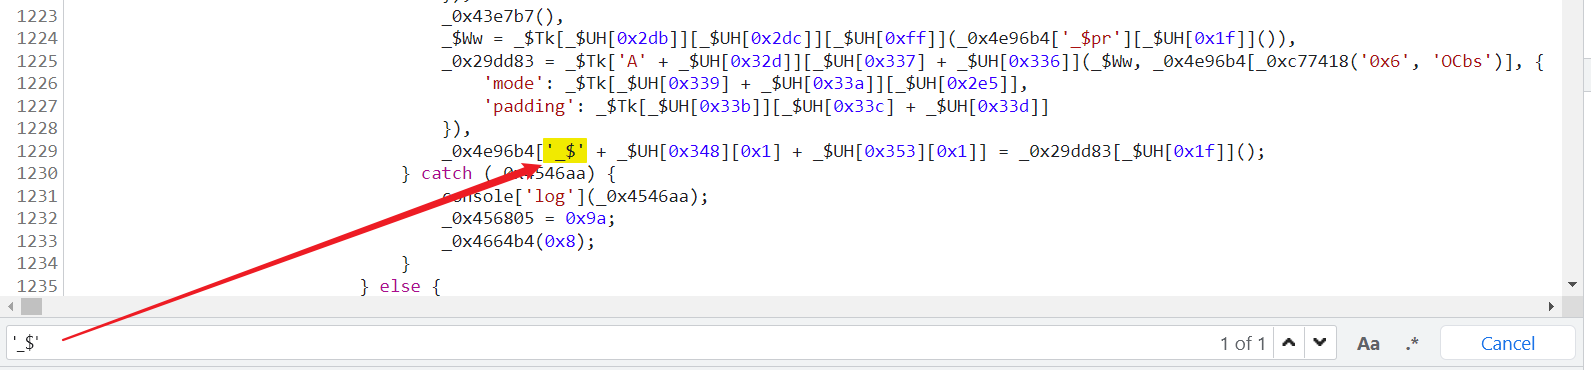
Task: Select line number 1227
Action: click(x=37, y=106)
